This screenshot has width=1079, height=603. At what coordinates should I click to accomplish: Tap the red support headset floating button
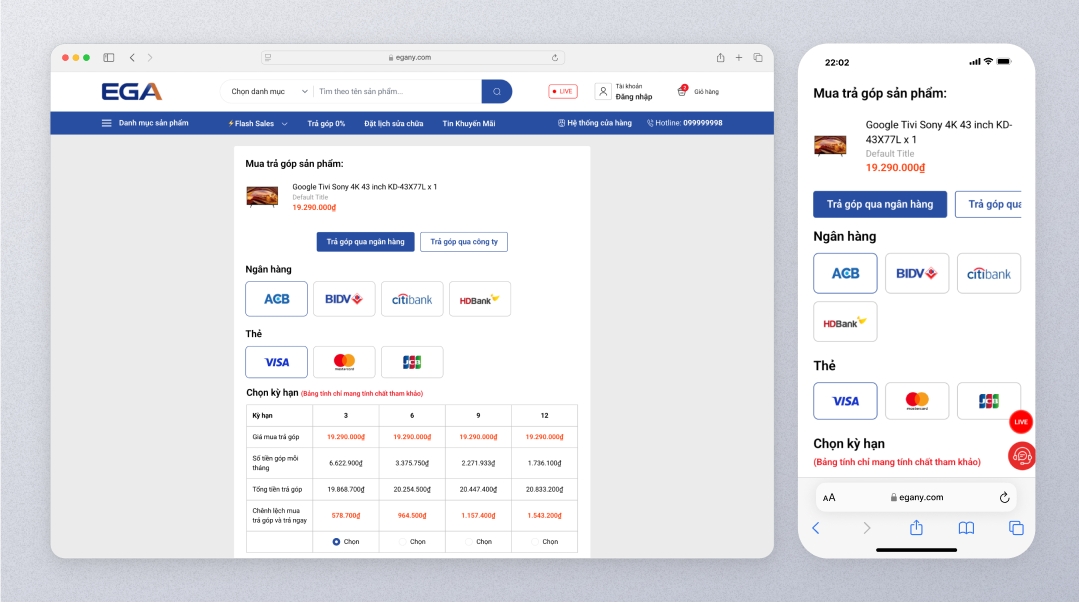click(x=1021, y=456)
